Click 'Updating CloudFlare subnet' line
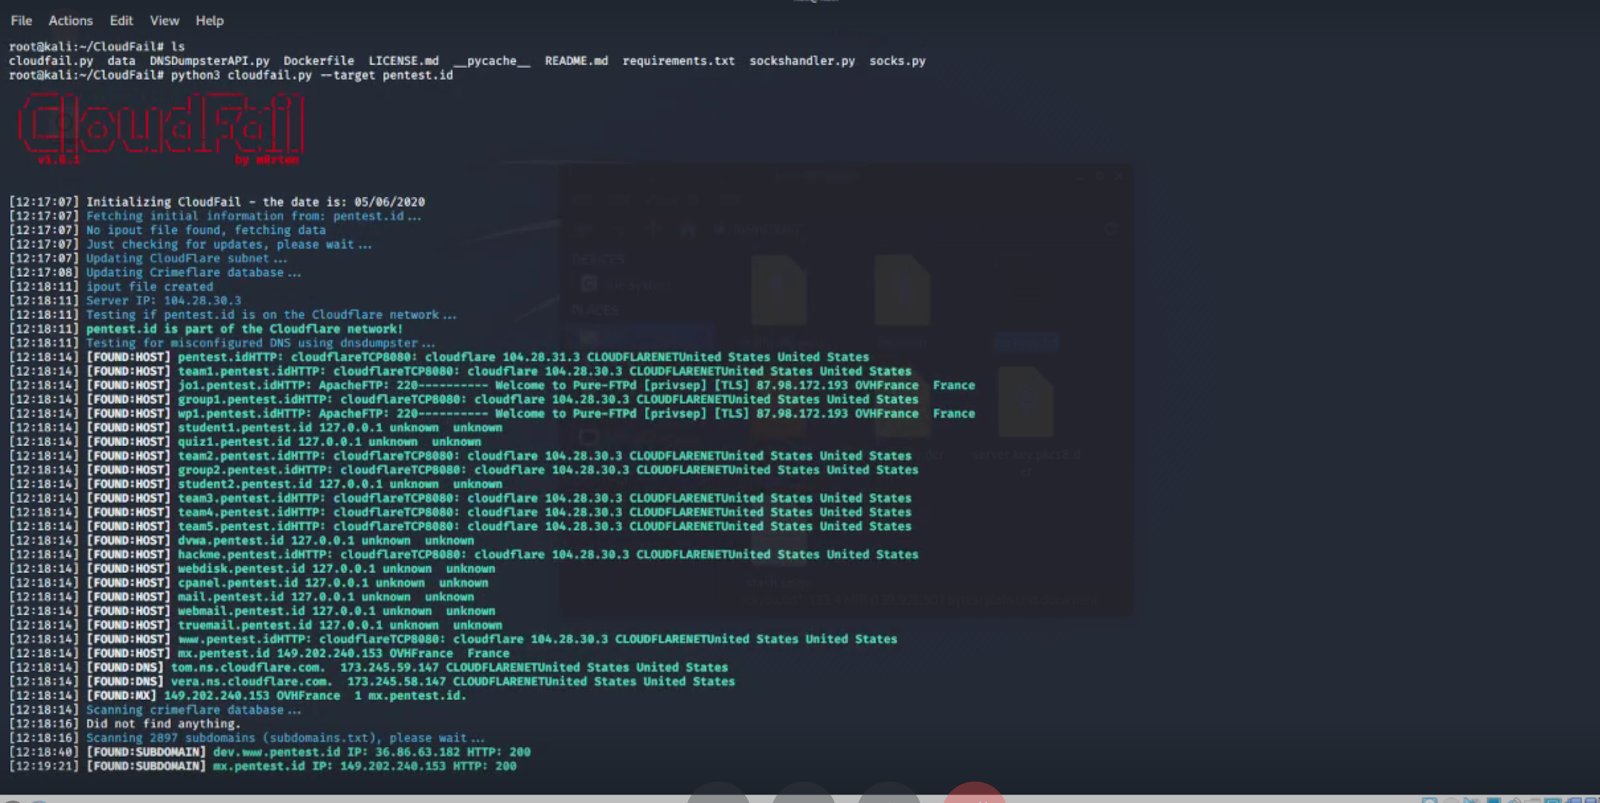Image resolution: width=1600 pixels, height=803 pixels. coord(148,258)
